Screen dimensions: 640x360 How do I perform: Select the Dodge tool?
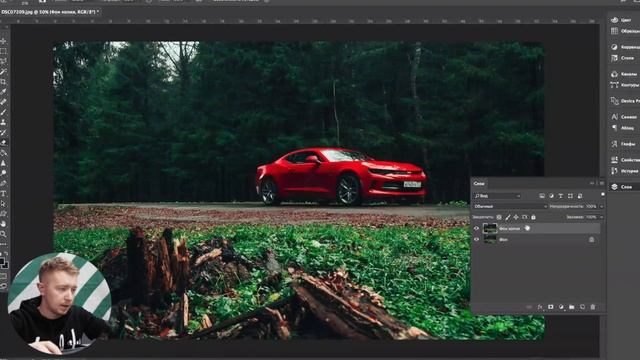pyautogui.click(x=3, y=173)
